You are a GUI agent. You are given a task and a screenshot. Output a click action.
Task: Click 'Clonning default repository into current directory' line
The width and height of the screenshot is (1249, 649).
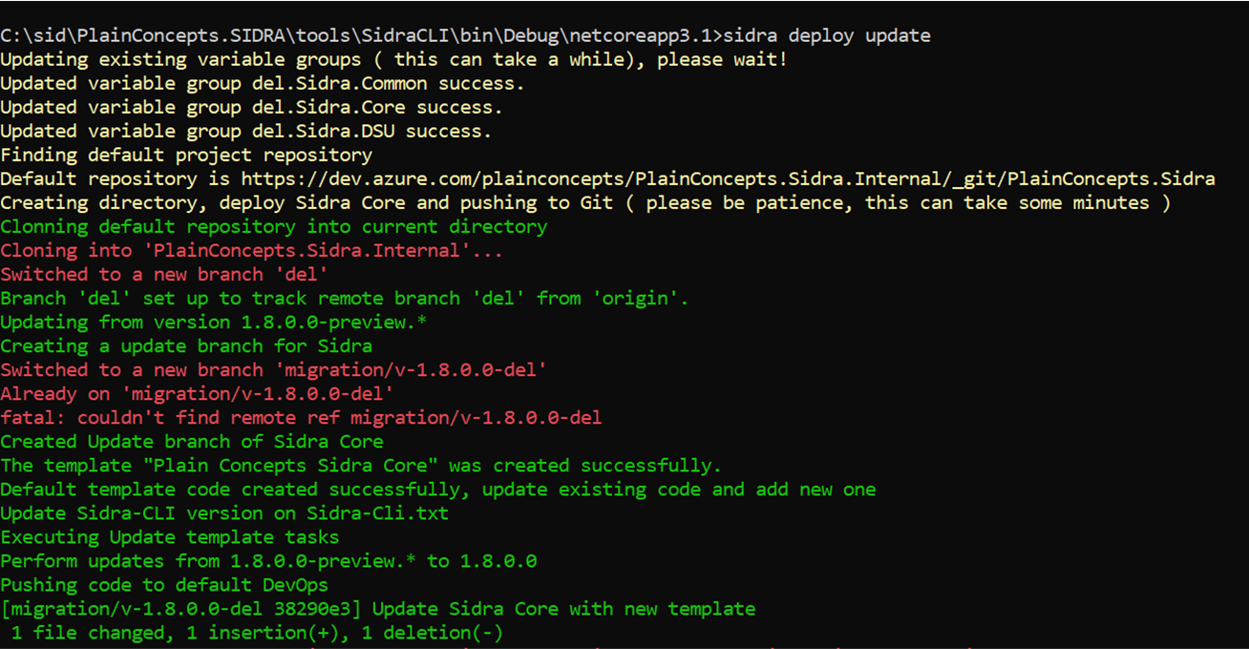coord(273,227)
